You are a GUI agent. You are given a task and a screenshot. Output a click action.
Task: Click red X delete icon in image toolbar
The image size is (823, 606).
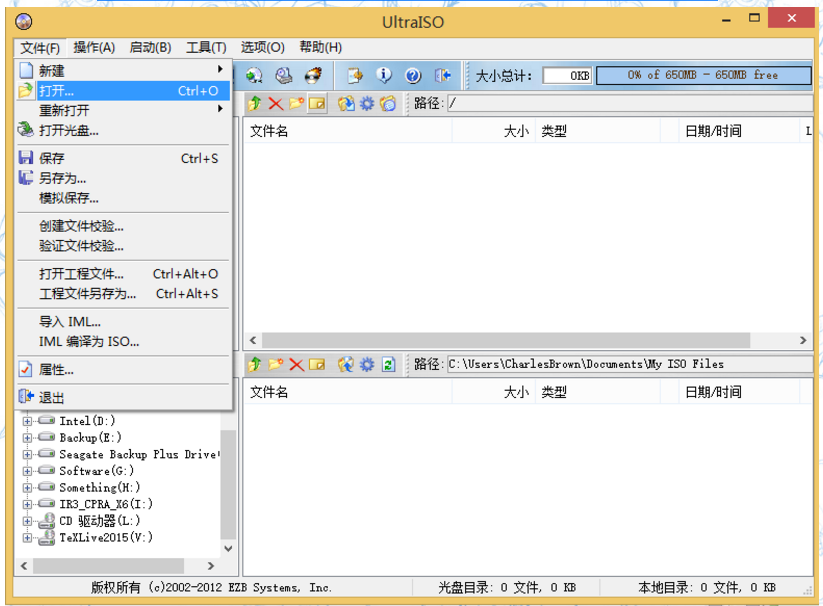tap(276, 103)
